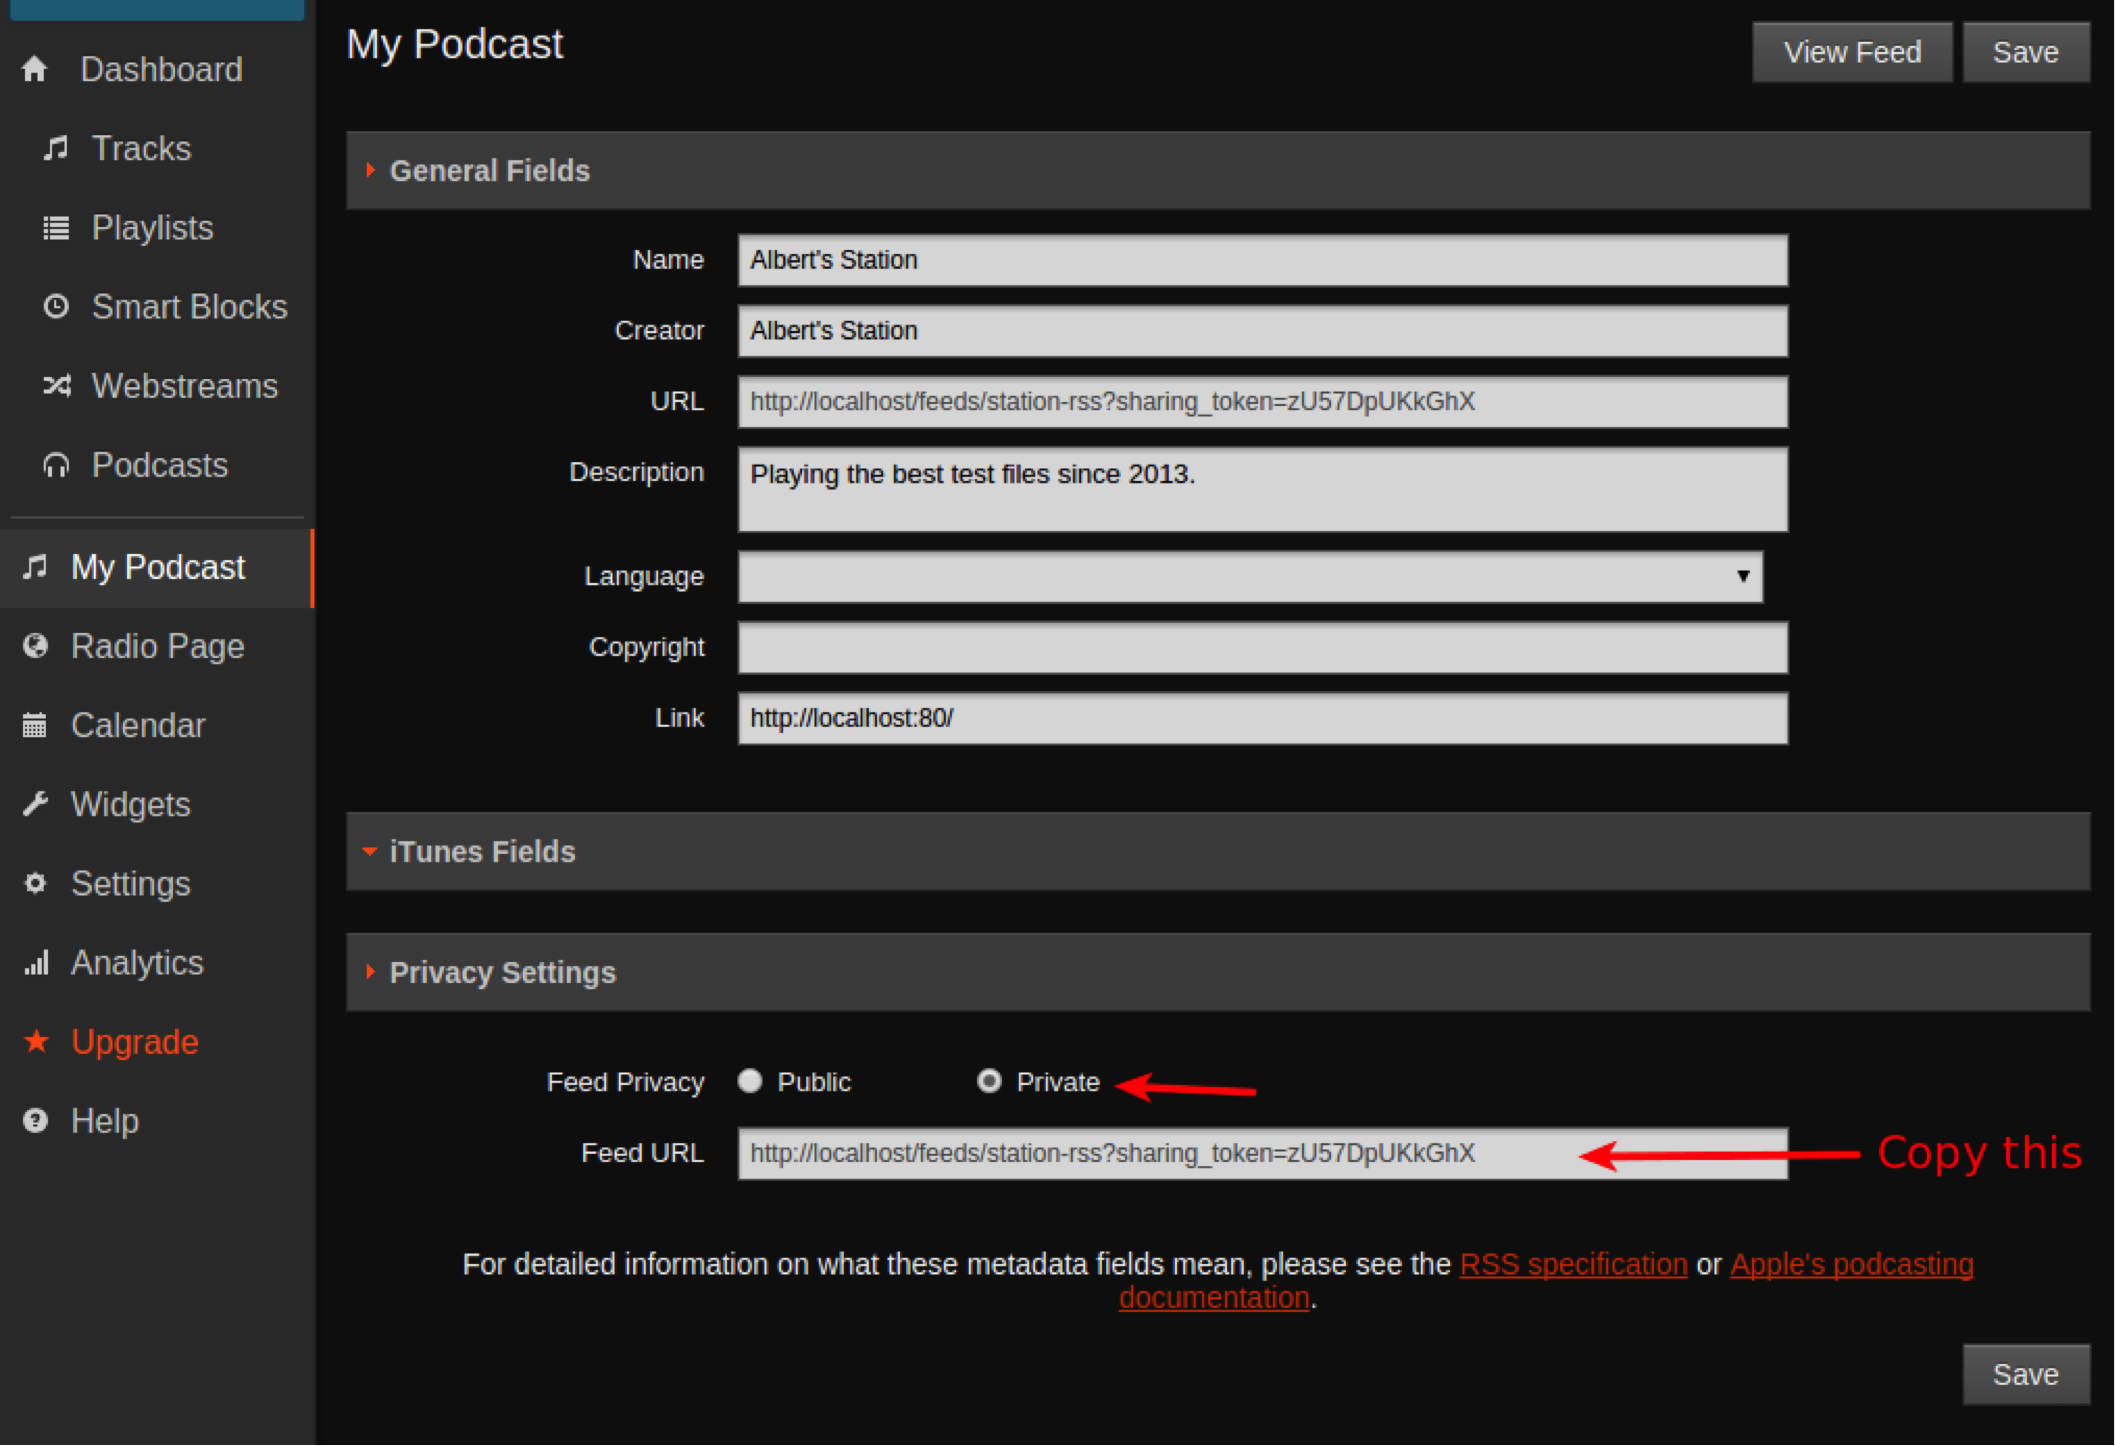
Task: Select the Private feed privacy option
Action: (x=989, y=1081)
